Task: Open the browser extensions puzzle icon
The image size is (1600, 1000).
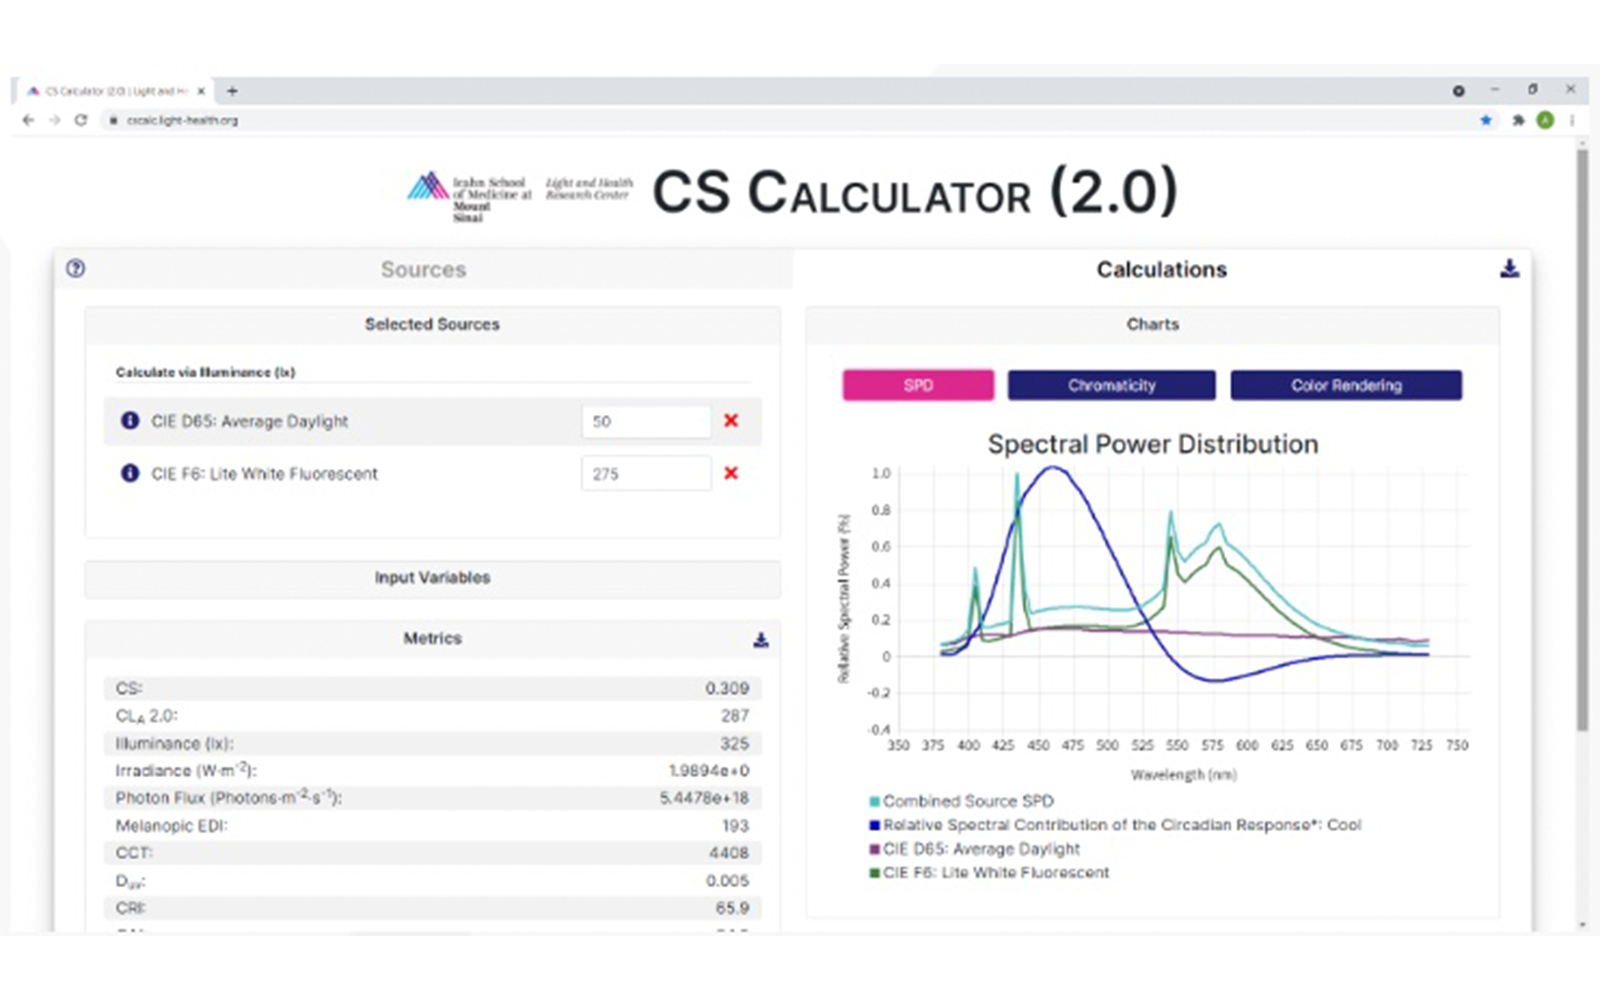Action: pyautogui.click(x=1518, y=120)
